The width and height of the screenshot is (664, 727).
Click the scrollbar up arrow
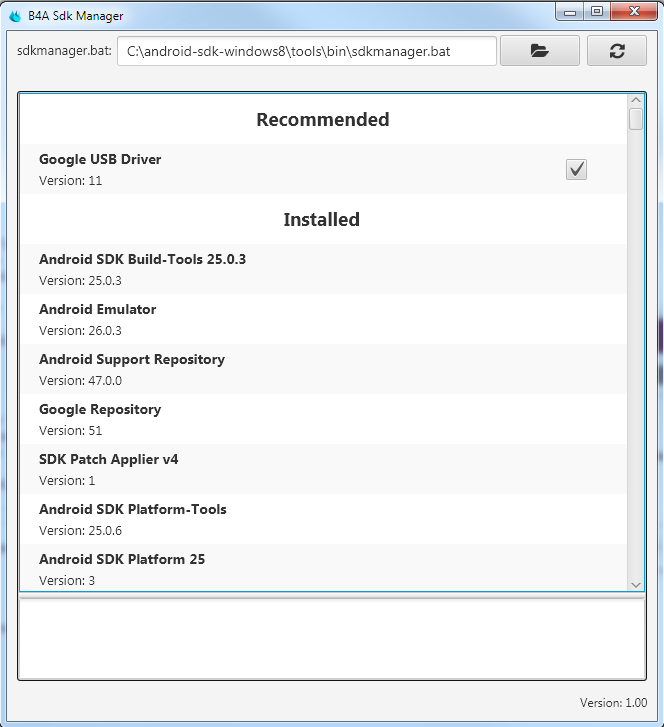click(636, 101)
